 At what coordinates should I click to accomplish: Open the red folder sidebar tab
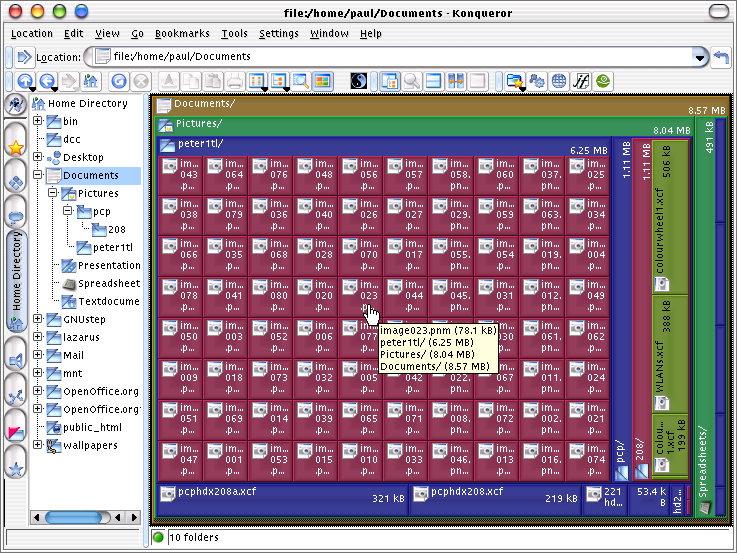(x=16, y=428)
